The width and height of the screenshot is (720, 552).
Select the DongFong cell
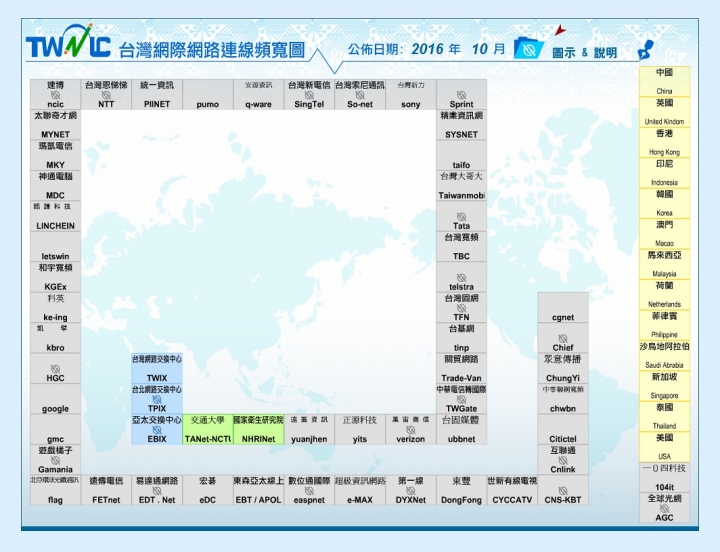point(461,490)
